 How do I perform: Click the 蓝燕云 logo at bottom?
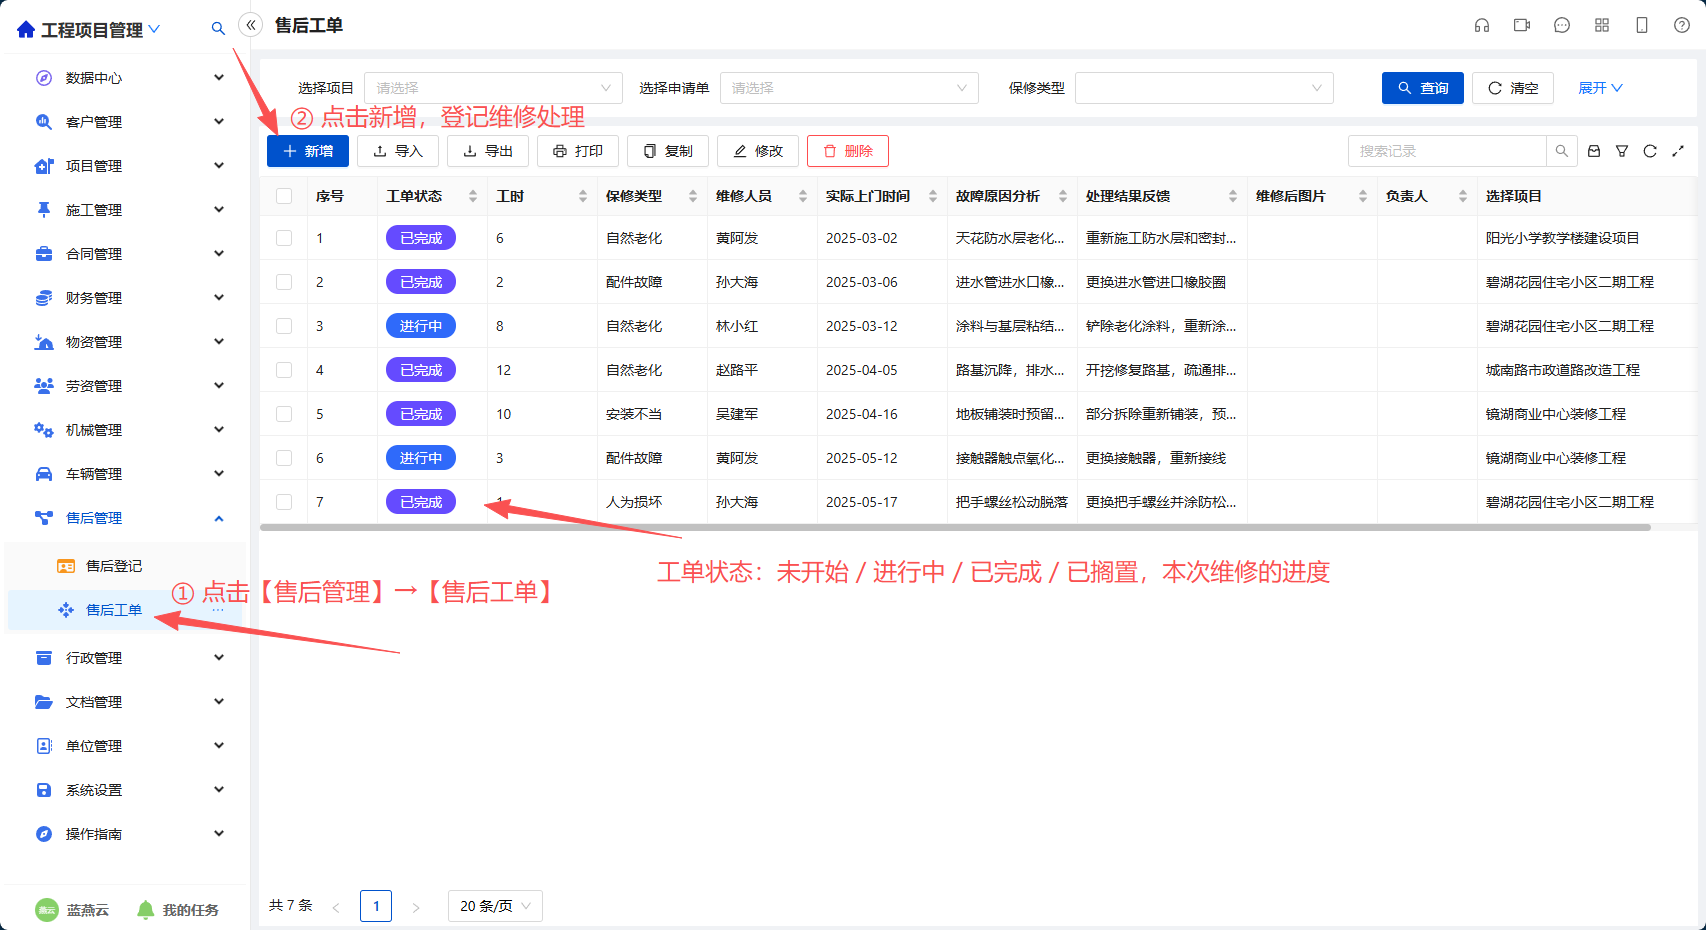[x=47, y=910]
